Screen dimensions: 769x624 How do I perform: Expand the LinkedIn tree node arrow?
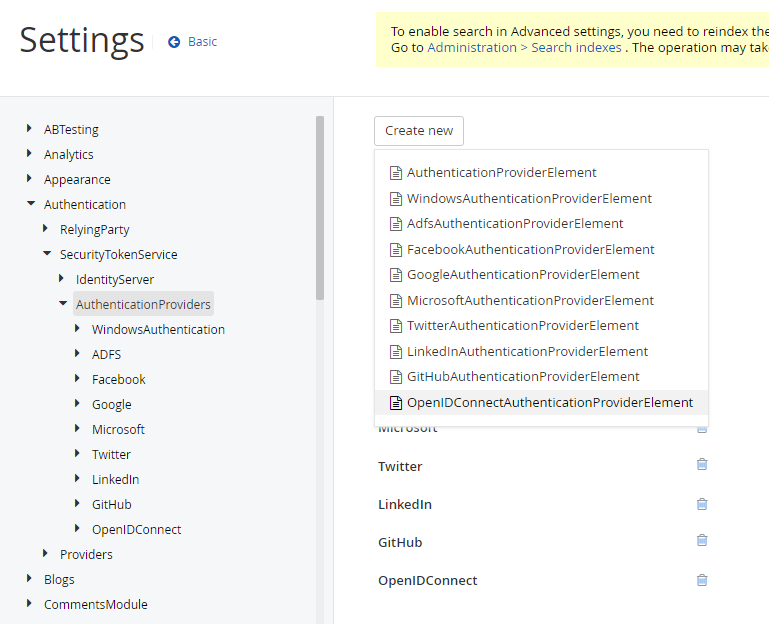tap(77, 478)
